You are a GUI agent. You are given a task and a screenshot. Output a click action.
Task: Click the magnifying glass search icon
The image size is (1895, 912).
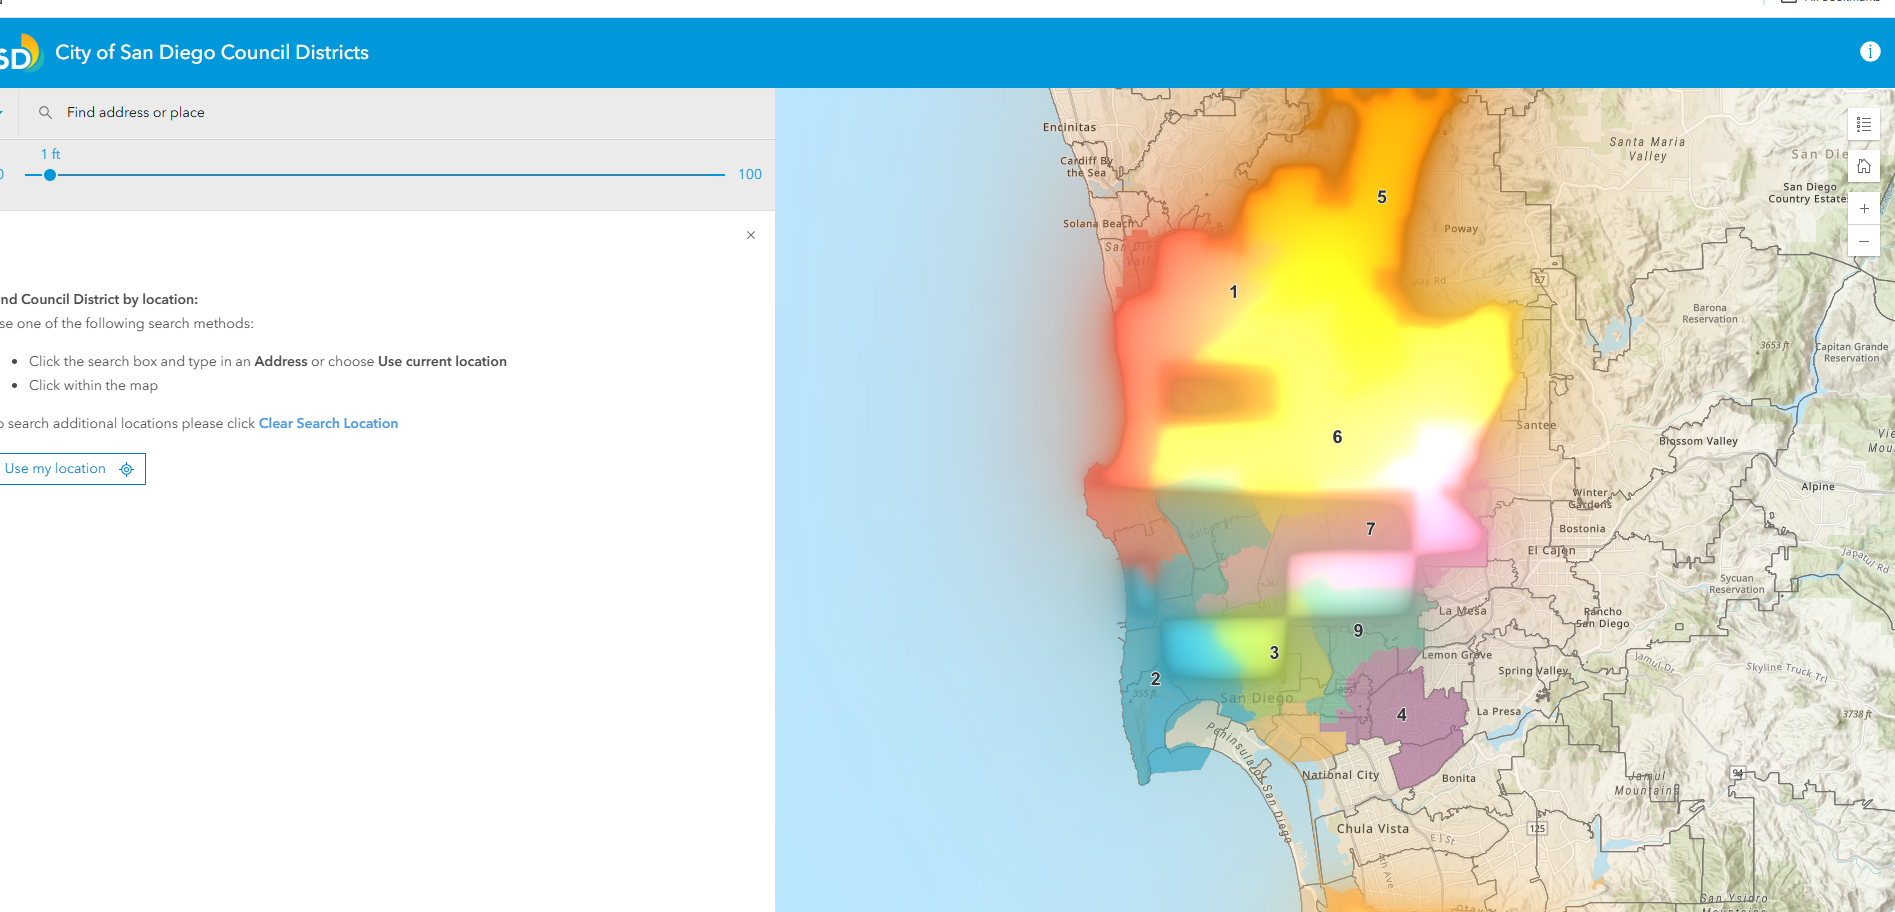click(x=45, y=112)
